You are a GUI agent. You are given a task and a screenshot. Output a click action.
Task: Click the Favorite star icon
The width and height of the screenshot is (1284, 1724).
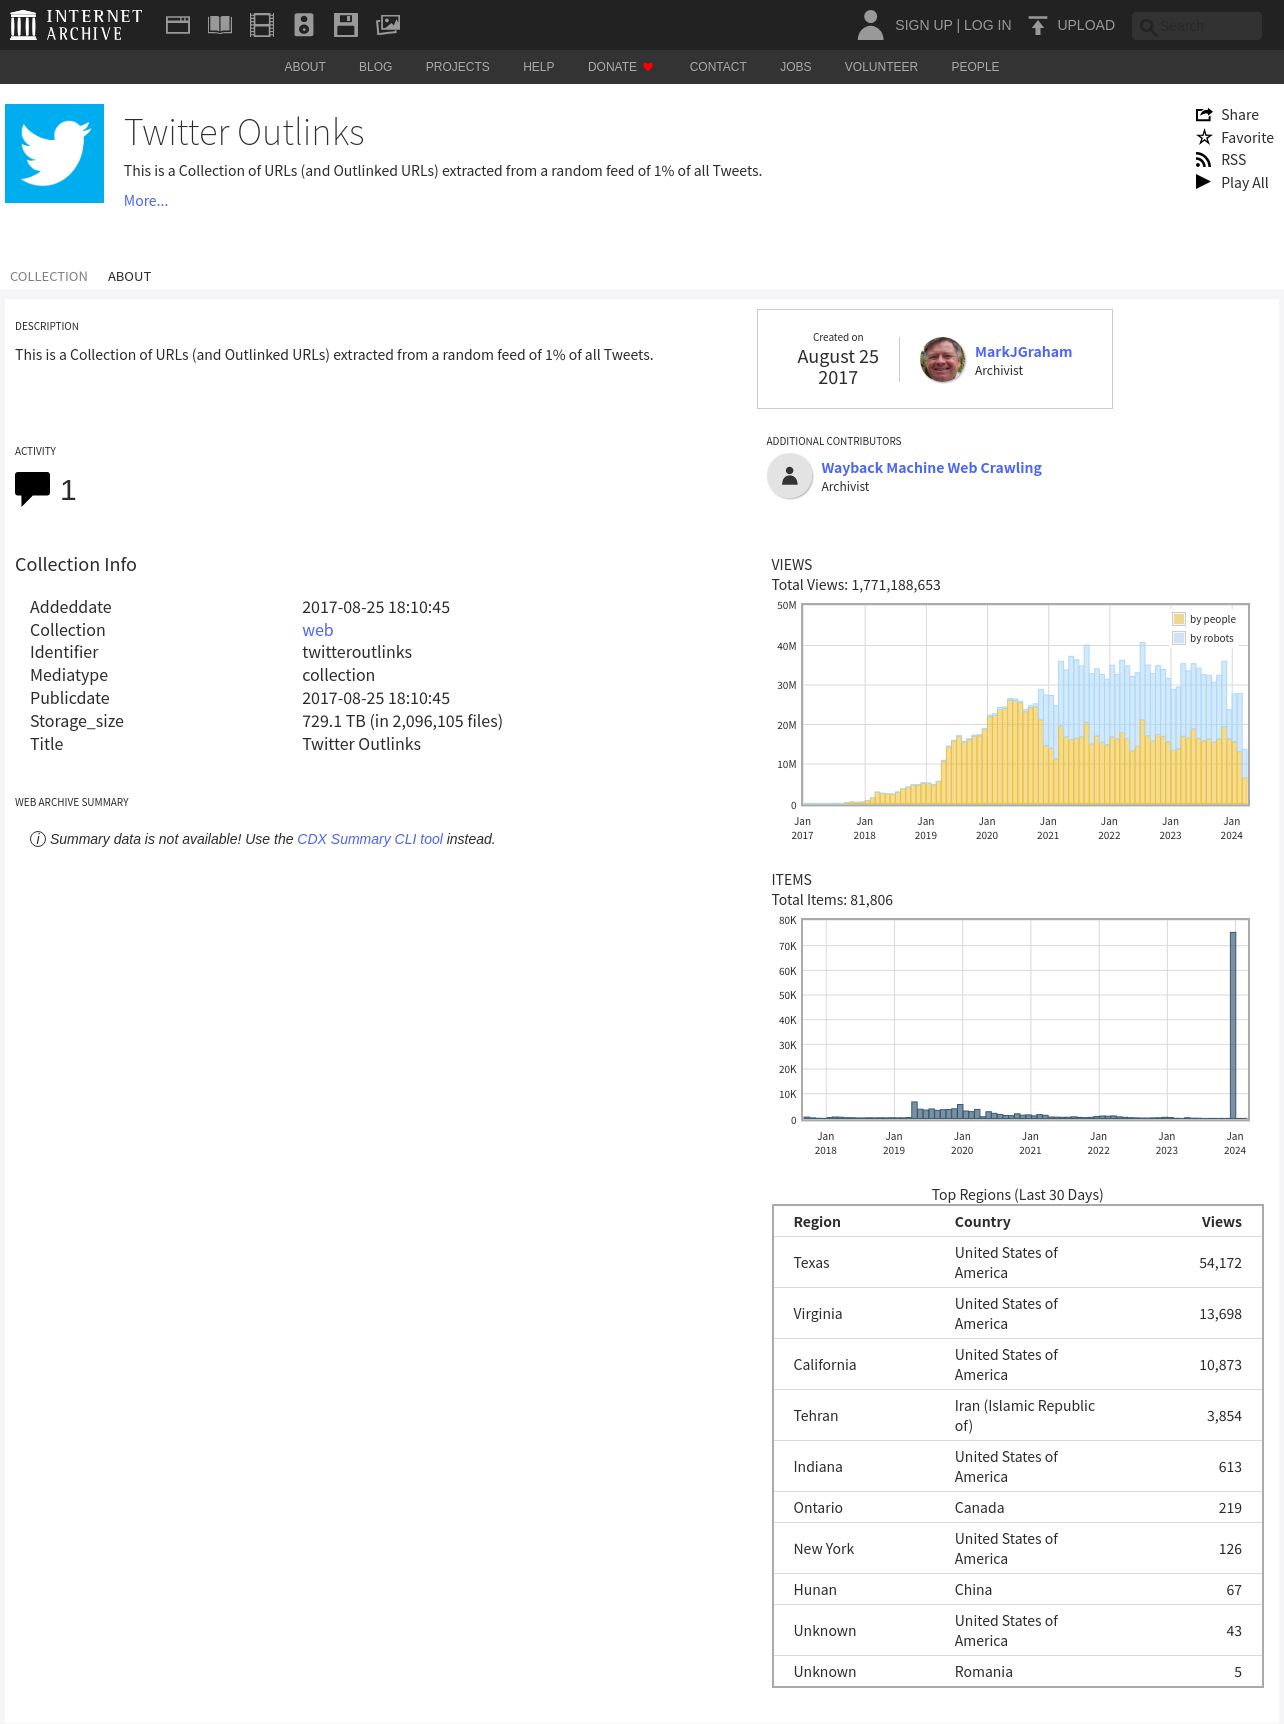coord(1204,137)
